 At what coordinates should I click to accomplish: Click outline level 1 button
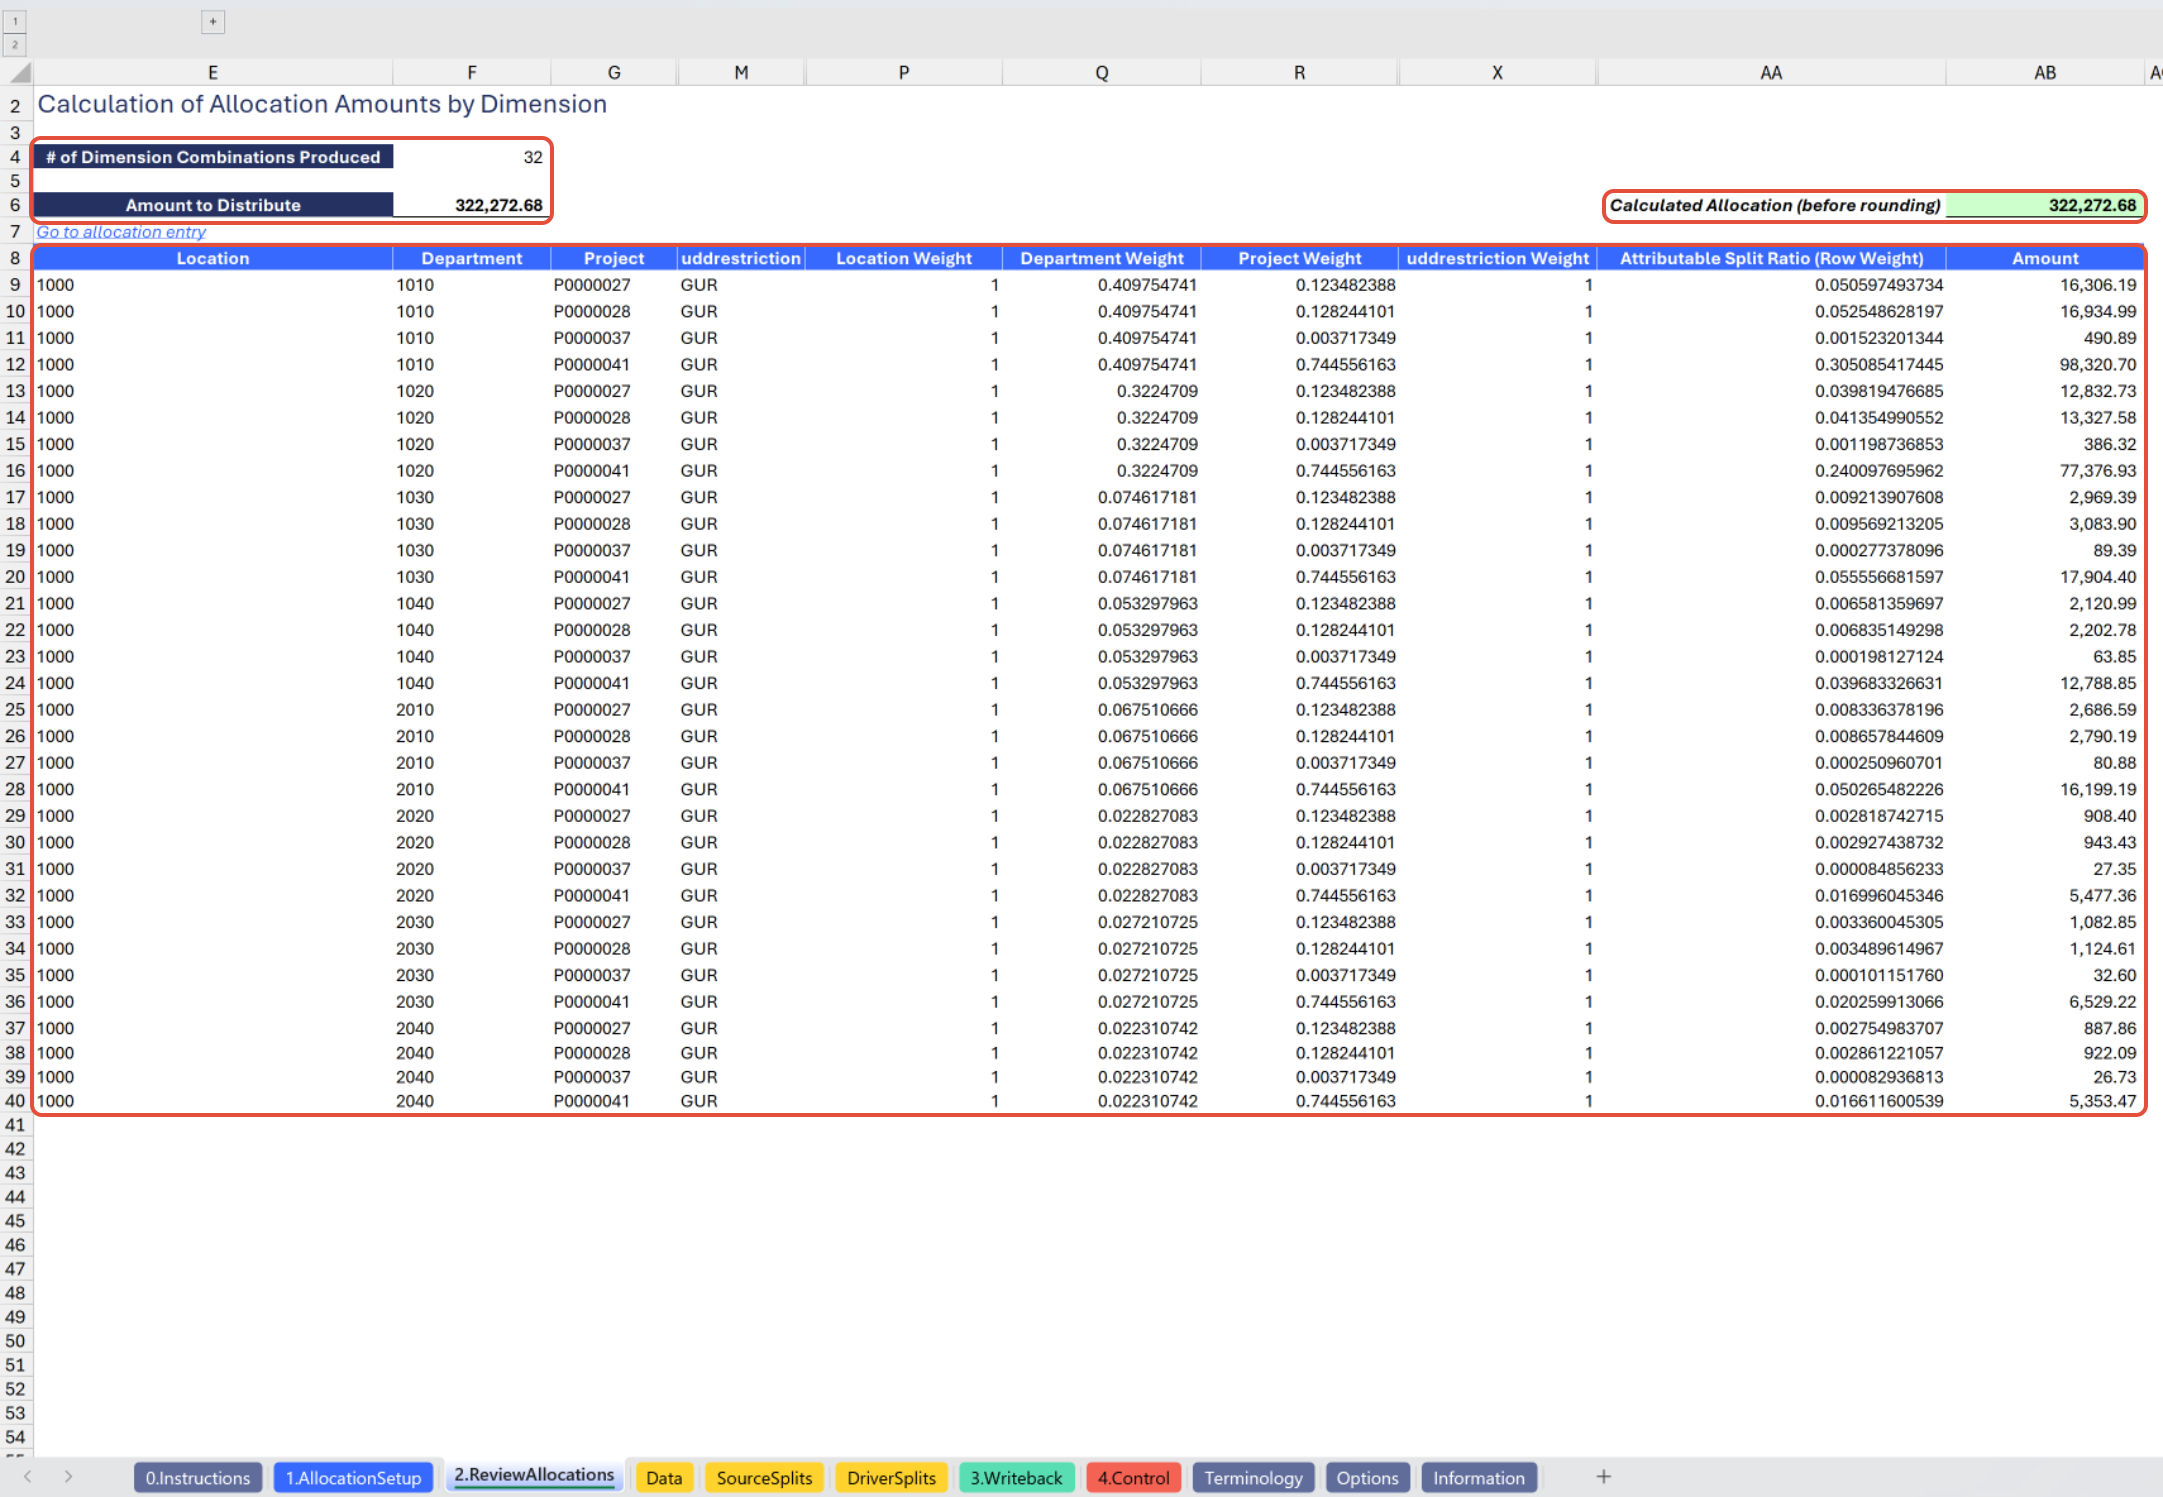(15, 22)
